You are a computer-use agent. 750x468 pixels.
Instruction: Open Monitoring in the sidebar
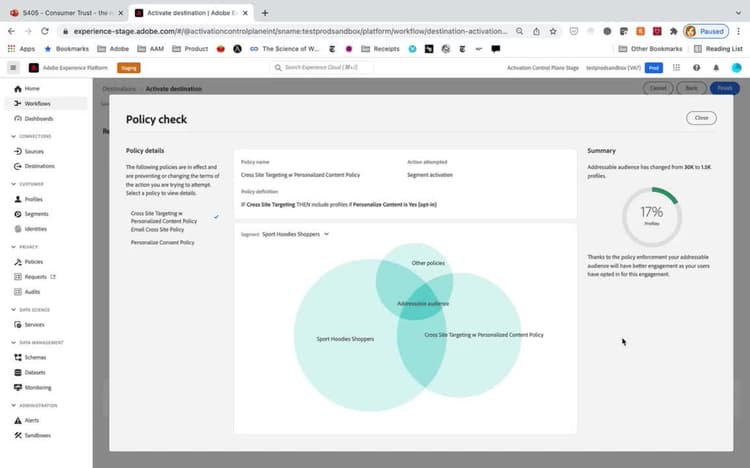[x=33, y=387]
